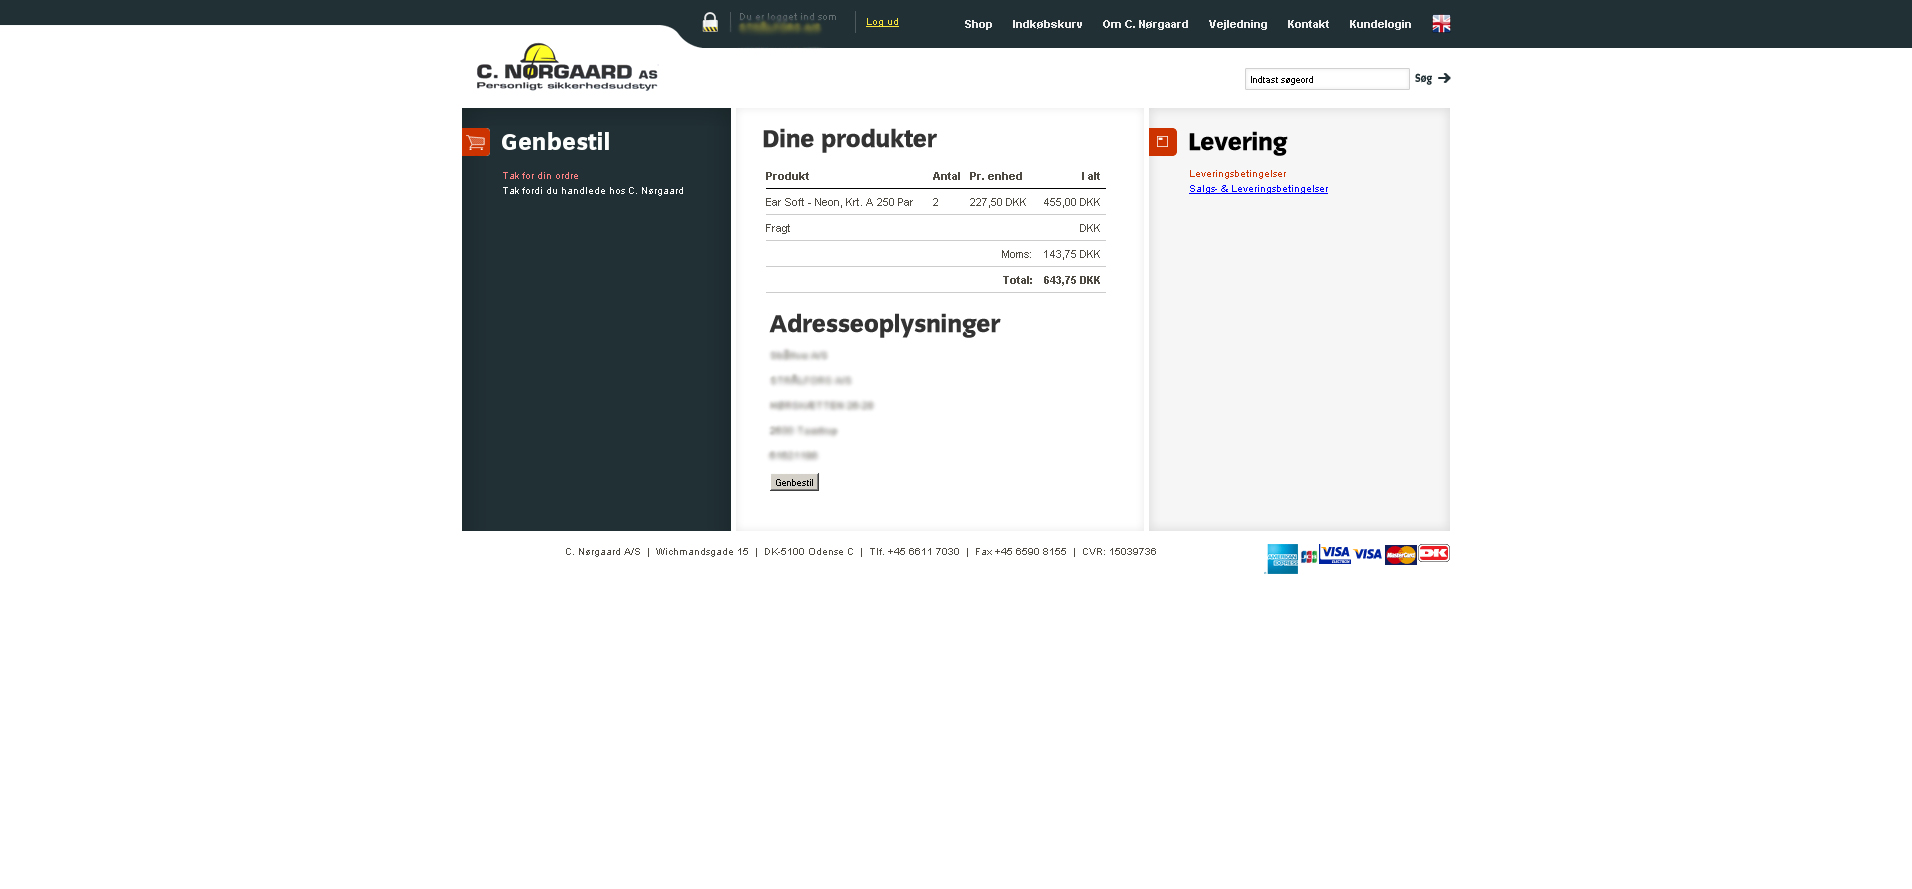
Task: Click the Søg search arrow
Action: pos(1433,78)
